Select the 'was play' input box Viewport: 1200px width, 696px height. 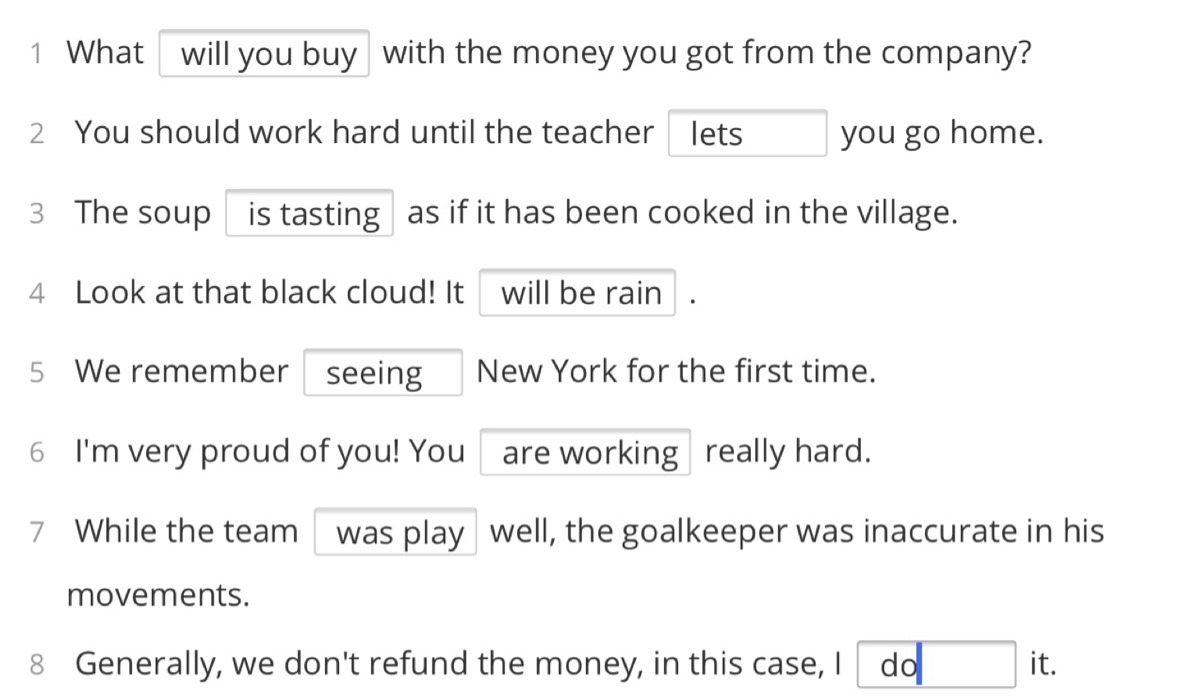396,532
